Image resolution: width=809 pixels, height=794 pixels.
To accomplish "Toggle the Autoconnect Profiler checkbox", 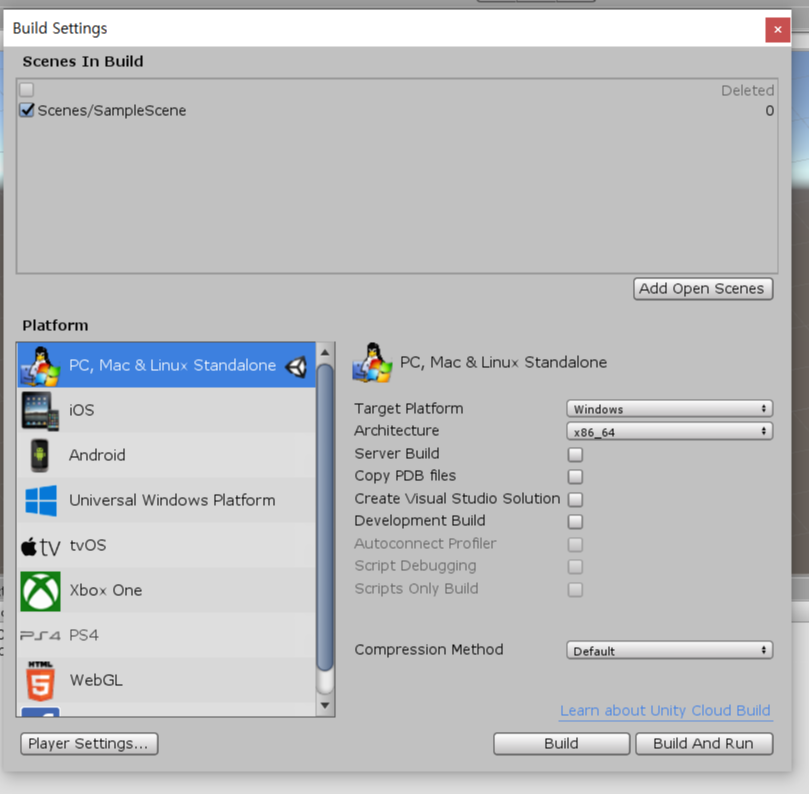I will [x=575, y=544].
